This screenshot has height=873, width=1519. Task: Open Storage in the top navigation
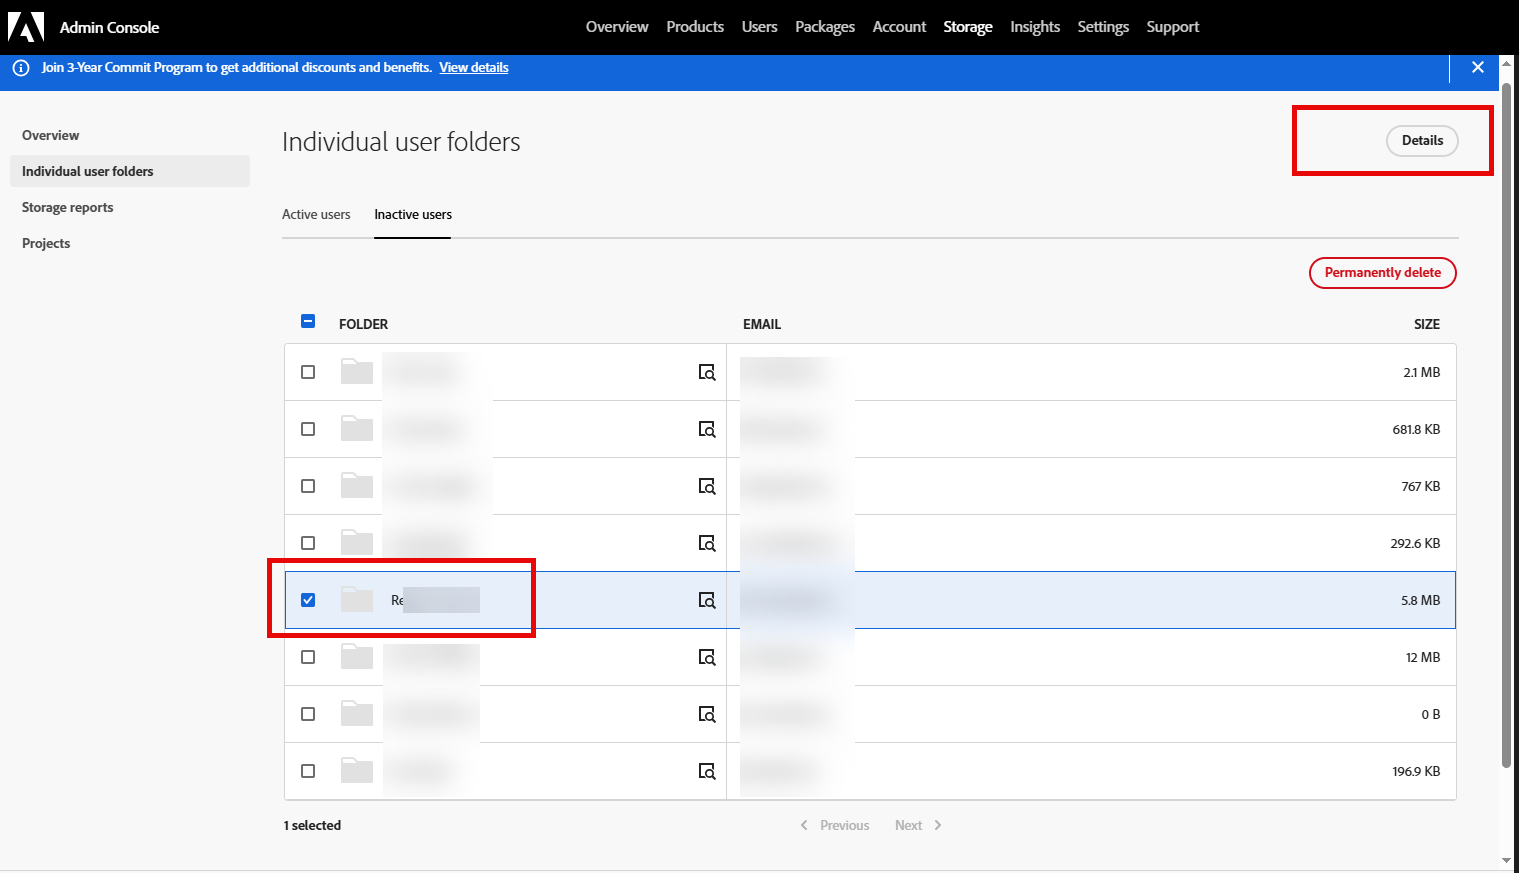pyautogui.click(x=967, y=26)
